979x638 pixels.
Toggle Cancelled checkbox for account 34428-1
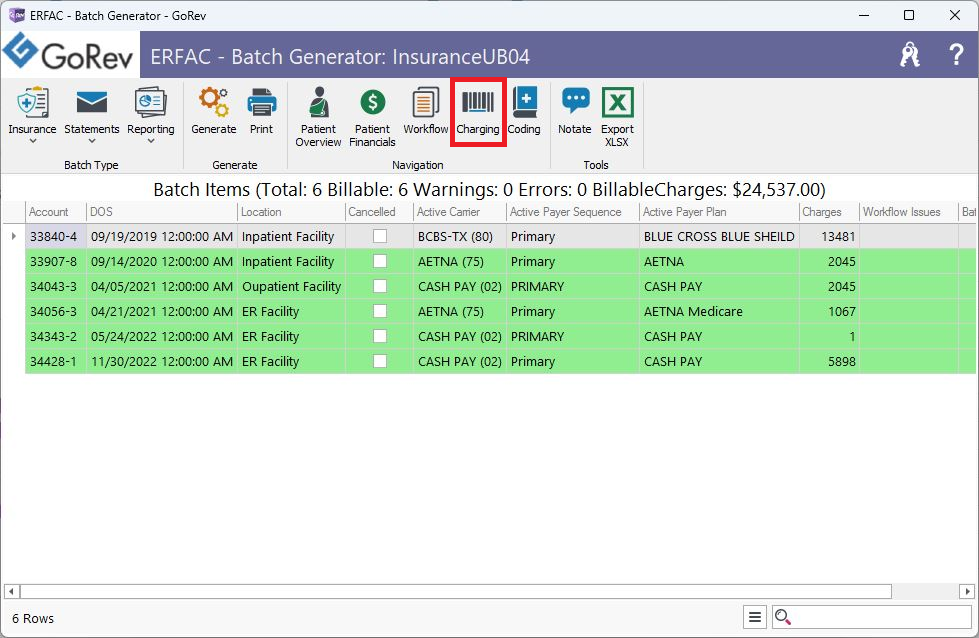click(x=380, y=361)
